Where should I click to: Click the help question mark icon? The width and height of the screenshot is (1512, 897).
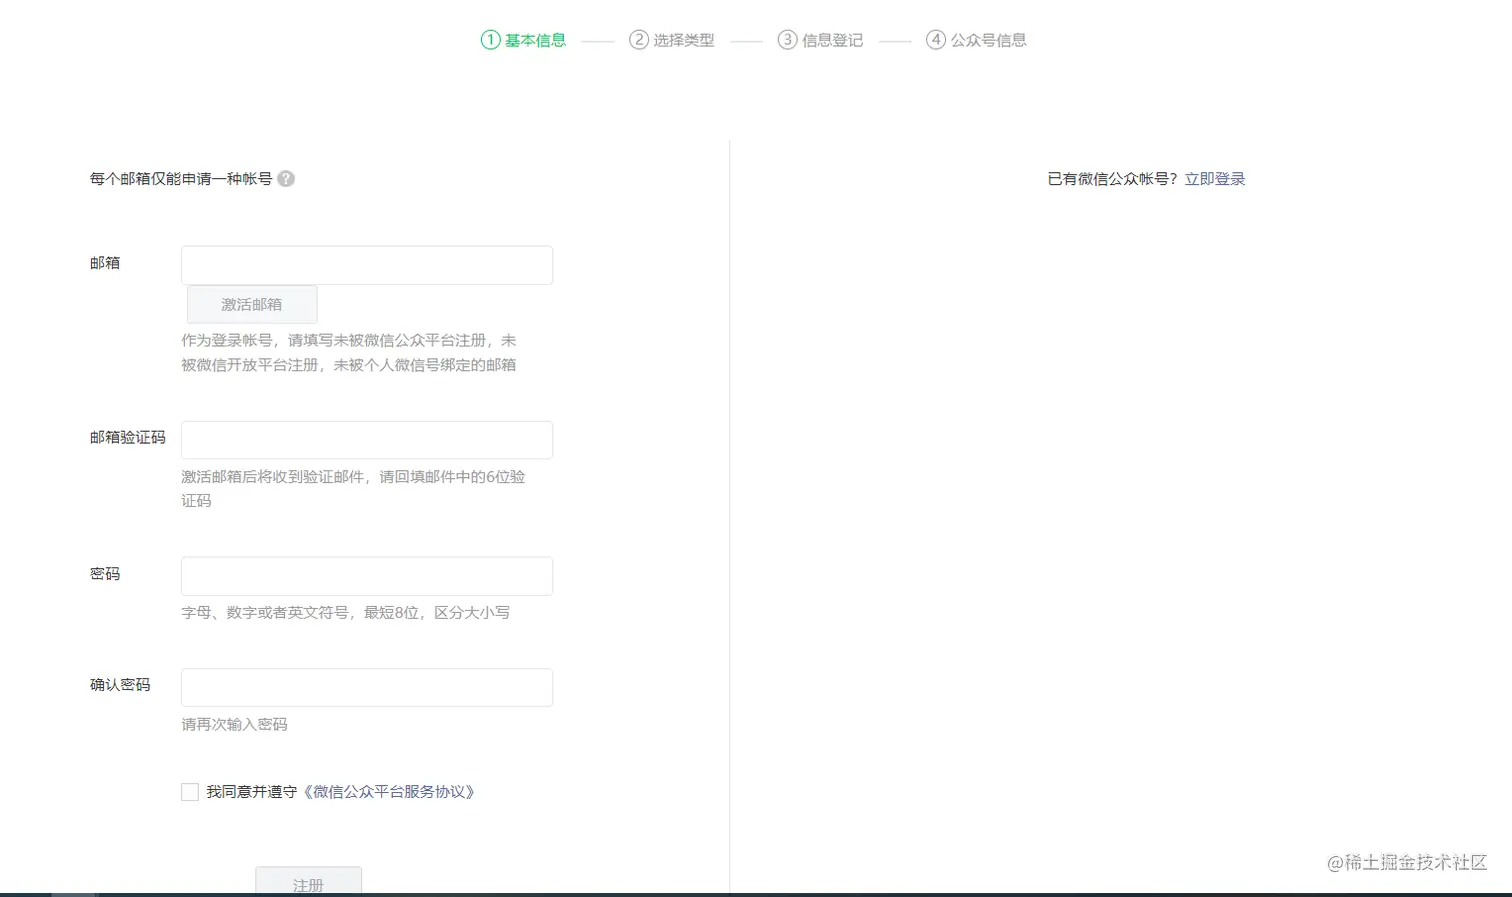[x=286, y=179]
